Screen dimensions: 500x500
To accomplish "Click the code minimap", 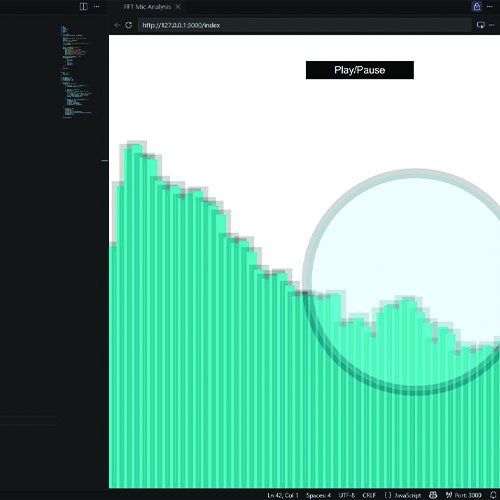I will point(77,72).
